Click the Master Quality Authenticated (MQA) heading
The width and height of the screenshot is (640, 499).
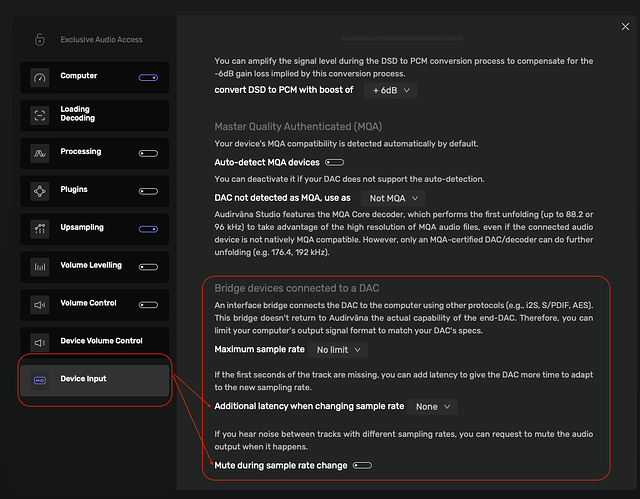tap(298, 126)
